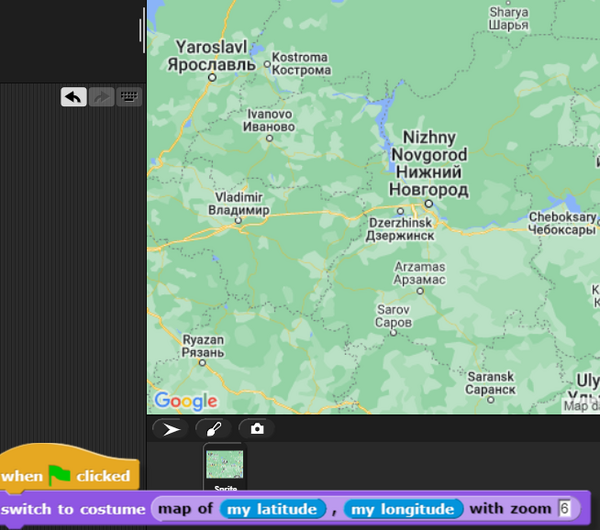The height and width of the screenshot is (530, 600).
Task: Take a camera snapshot for new sprite
Action: (x=257, y=429)
